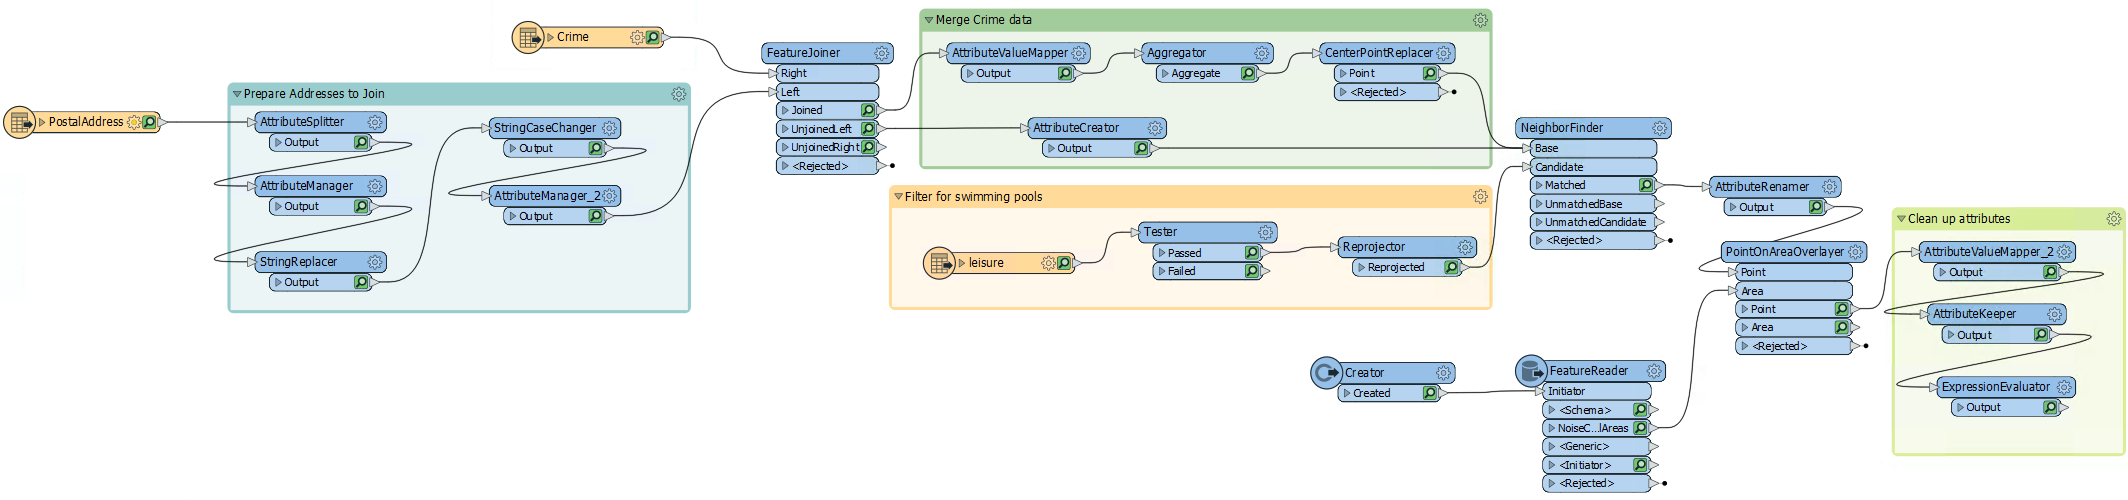Inspect NeighborFinder Matched port cache
This screenshot has height=500, width=2128.
[1646, 185]
